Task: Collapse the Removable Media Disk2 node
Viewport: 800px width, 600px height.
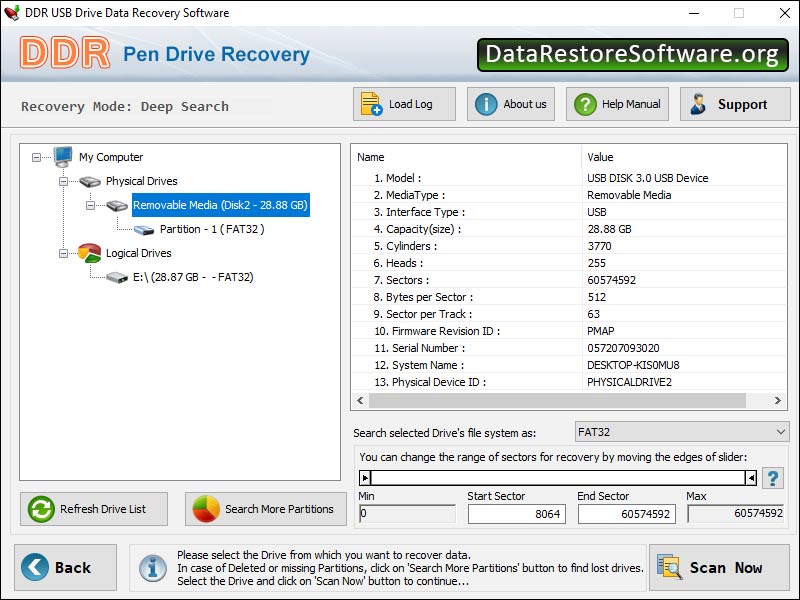Action: (90, 205)
